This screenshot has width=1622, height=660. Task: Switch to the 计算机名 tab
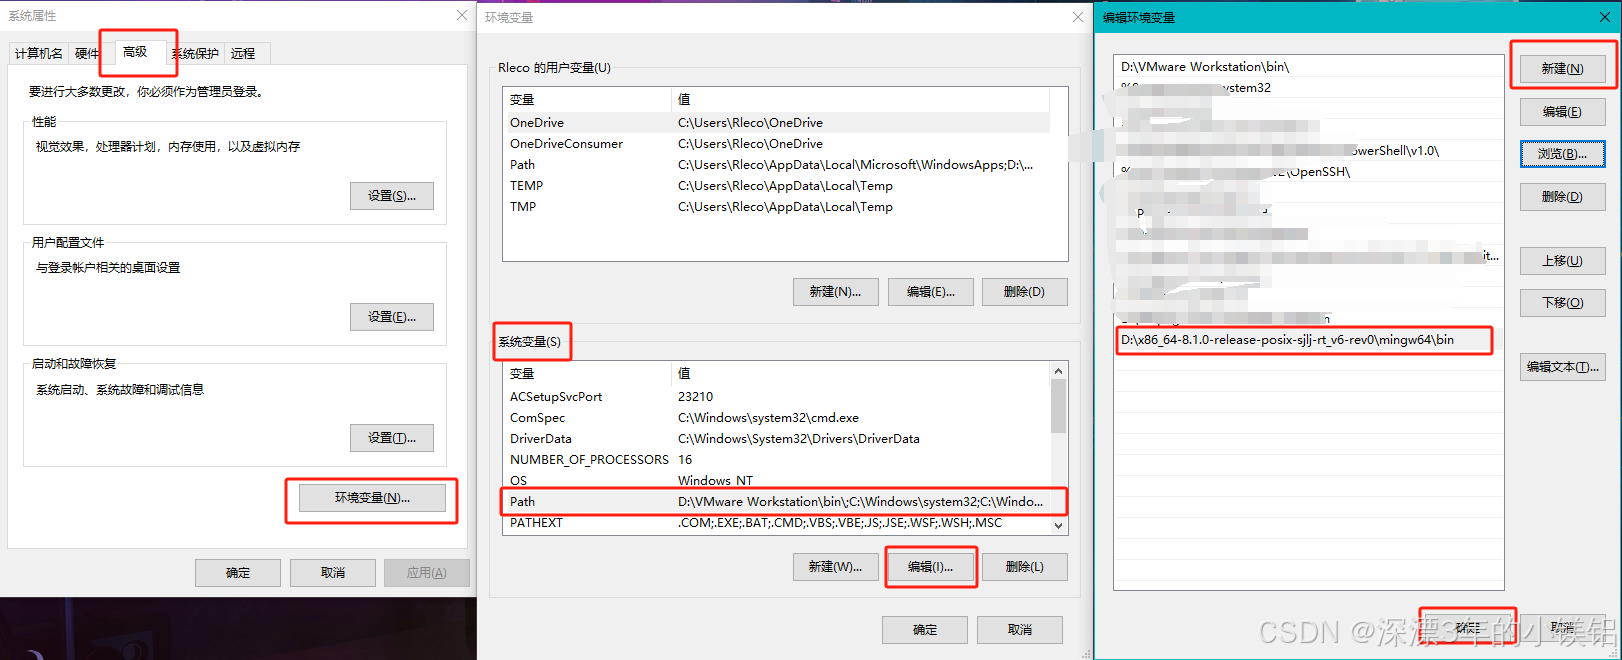click(39, 54)
